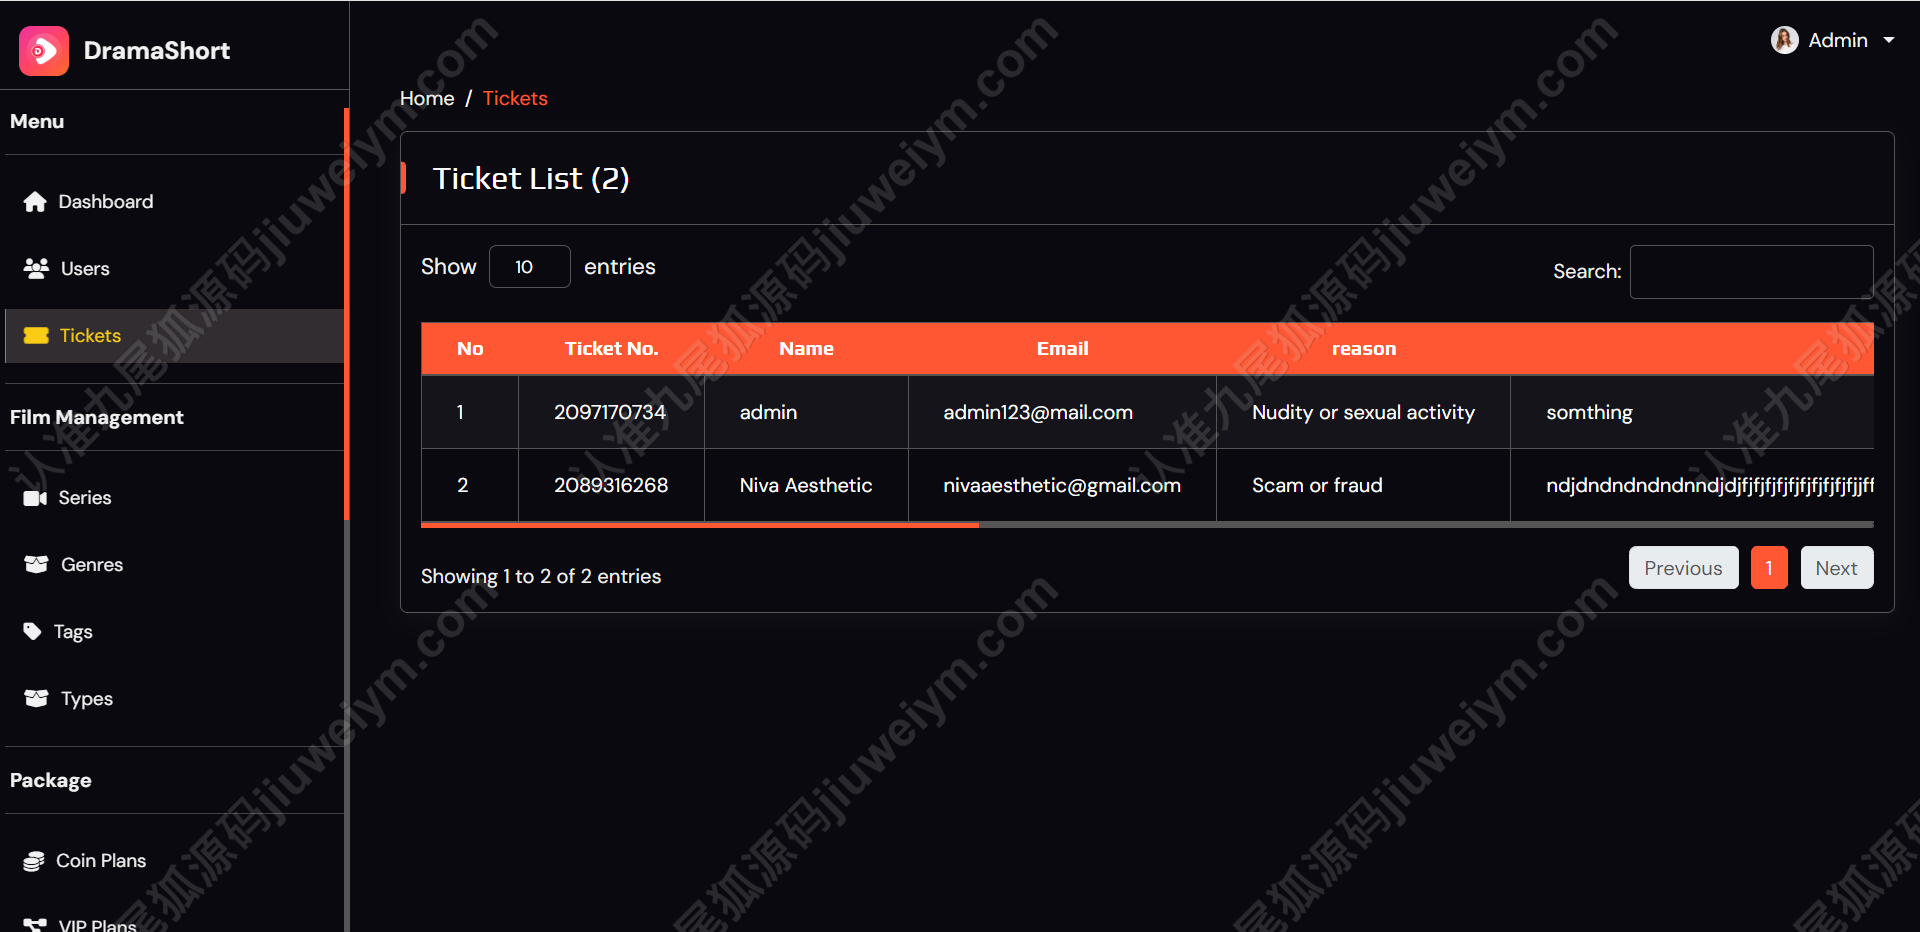This screenshot has width=1920, height=932.
Task: Click the table's horizontal orange scrollbar
Action: (x=700, y=524)
